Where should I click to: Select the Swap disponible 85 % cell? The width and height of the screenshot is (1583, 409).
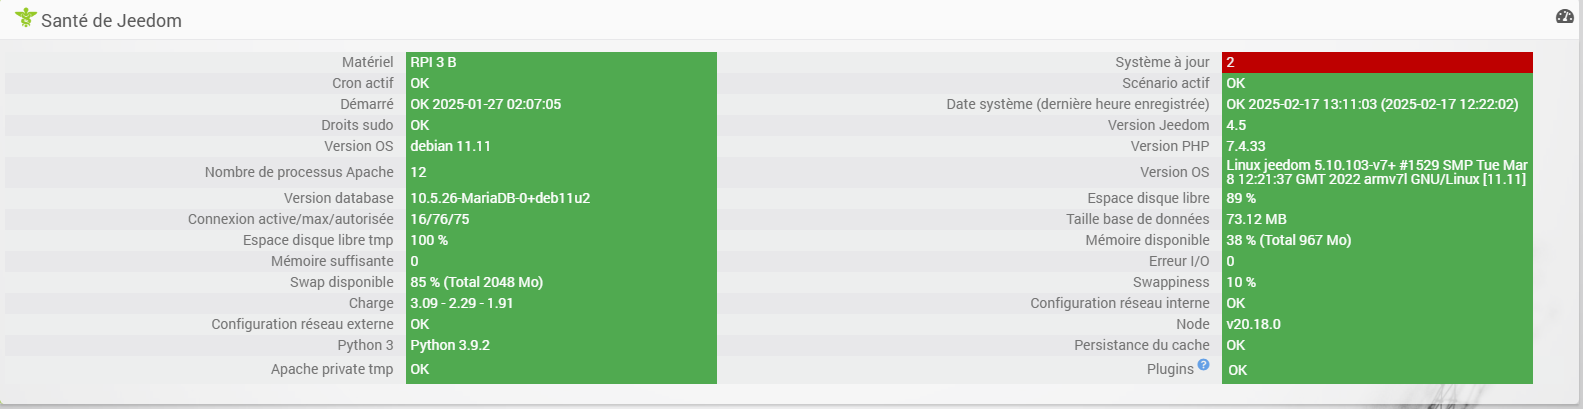click(x=561, y=282)
